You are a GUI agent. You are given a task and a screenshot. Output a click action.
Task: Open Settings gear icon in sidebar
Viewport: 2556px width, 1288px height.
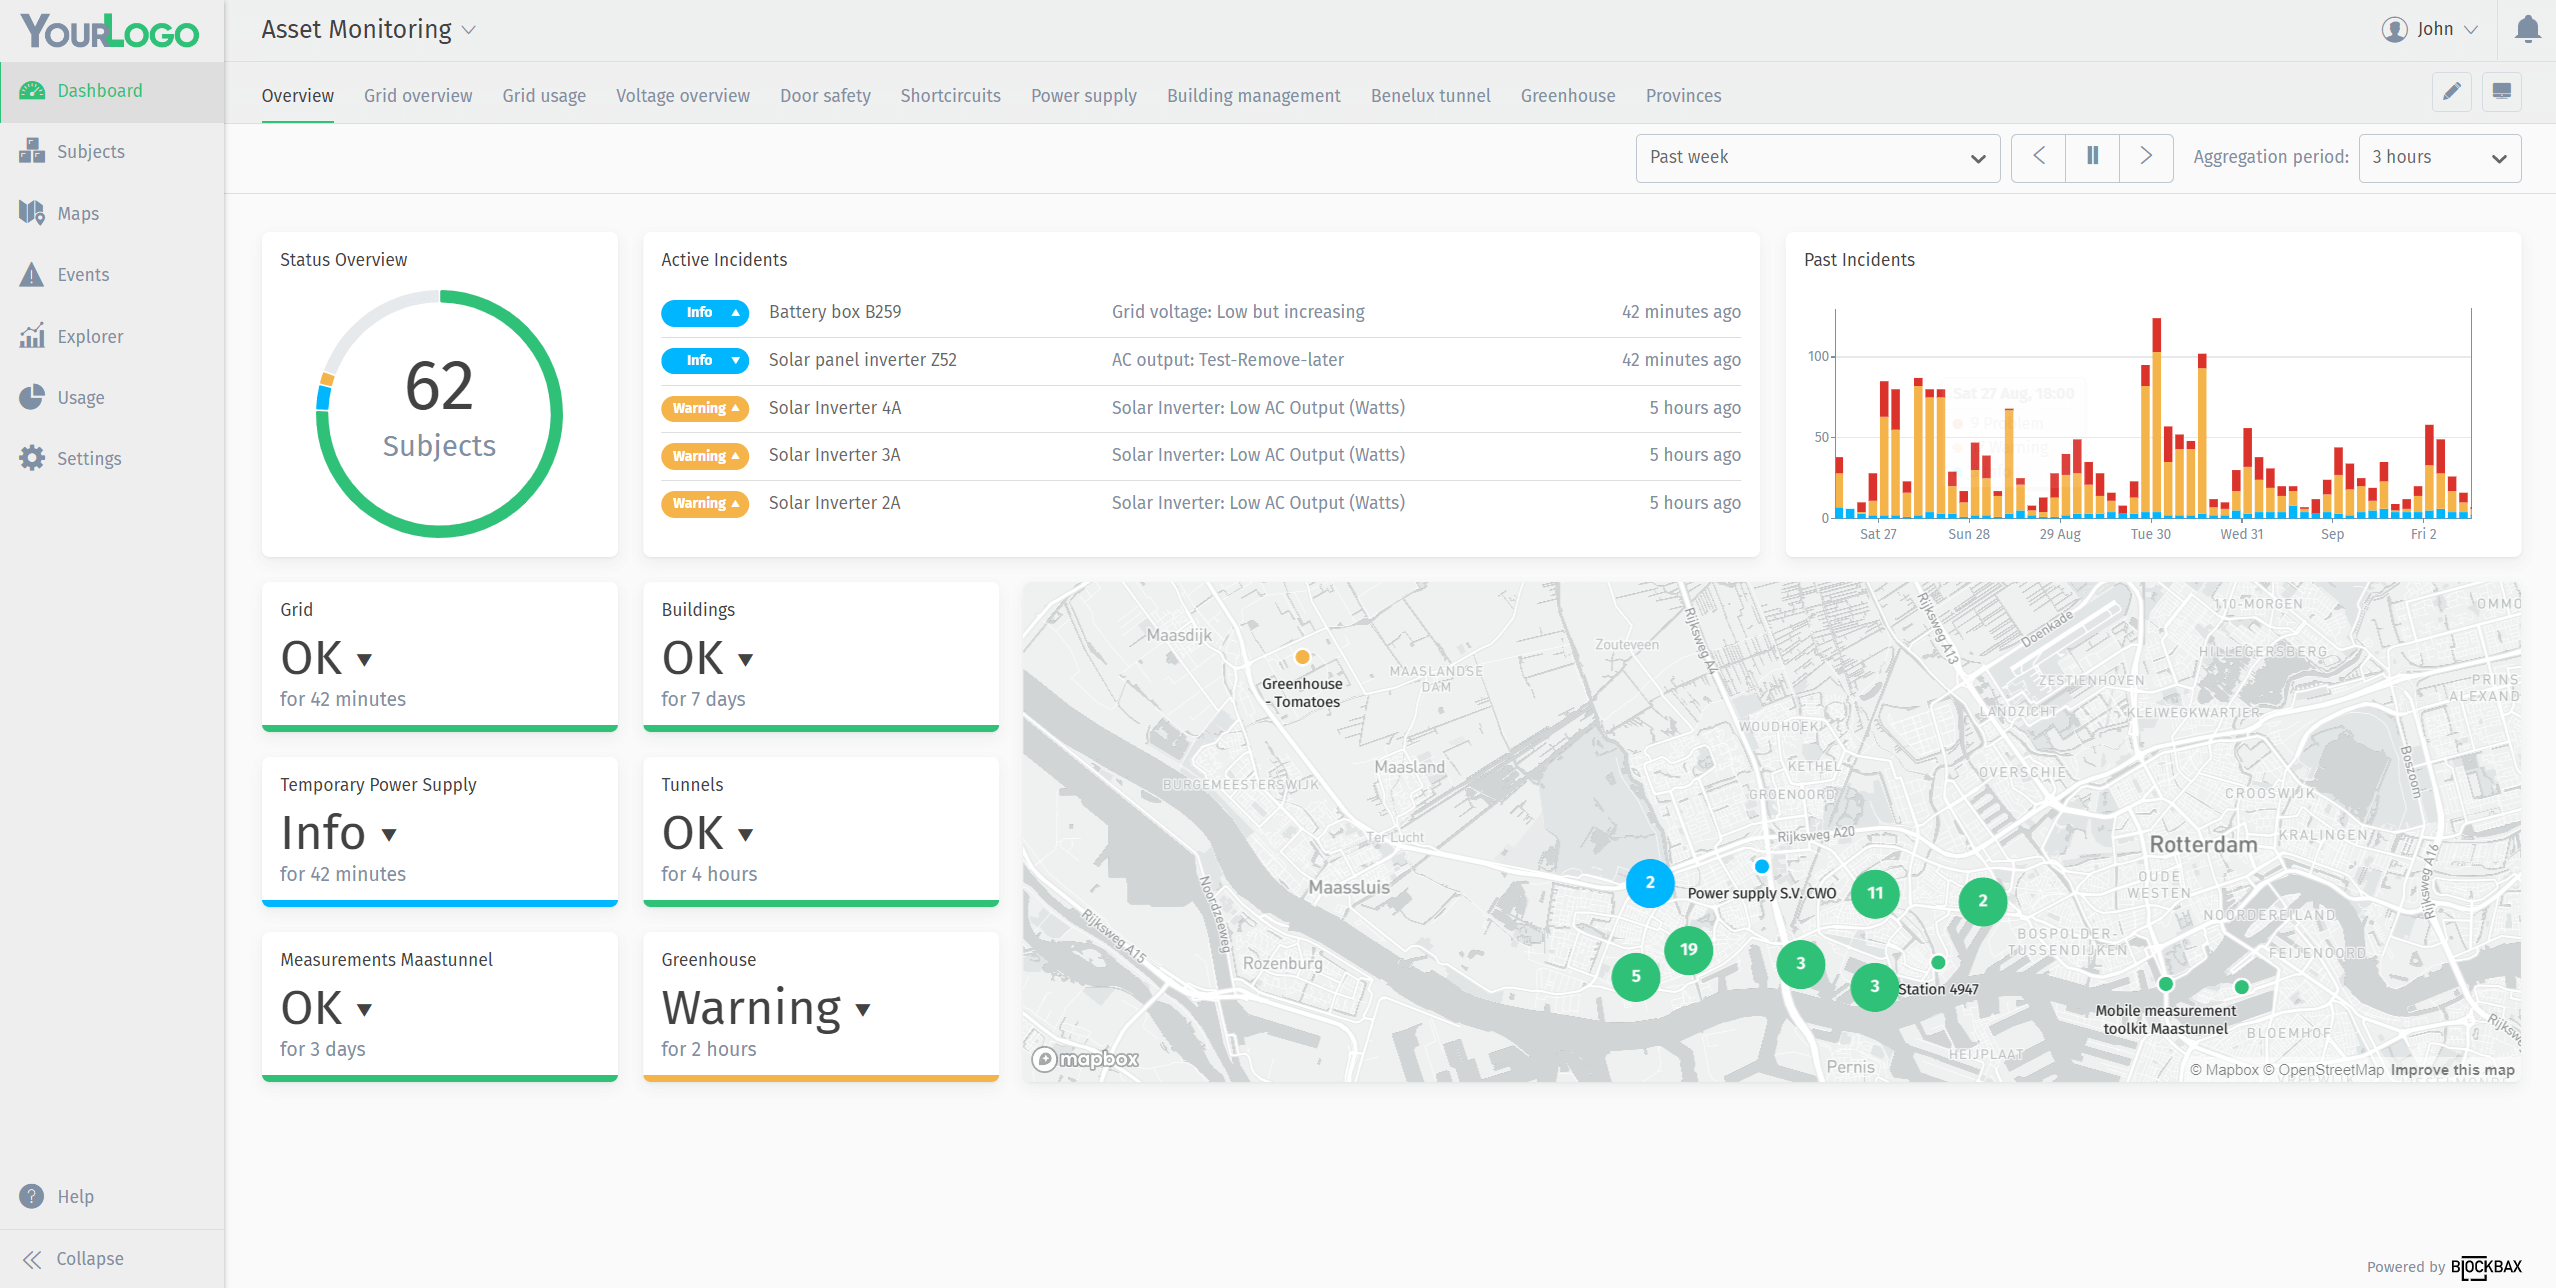coord(32,458)
